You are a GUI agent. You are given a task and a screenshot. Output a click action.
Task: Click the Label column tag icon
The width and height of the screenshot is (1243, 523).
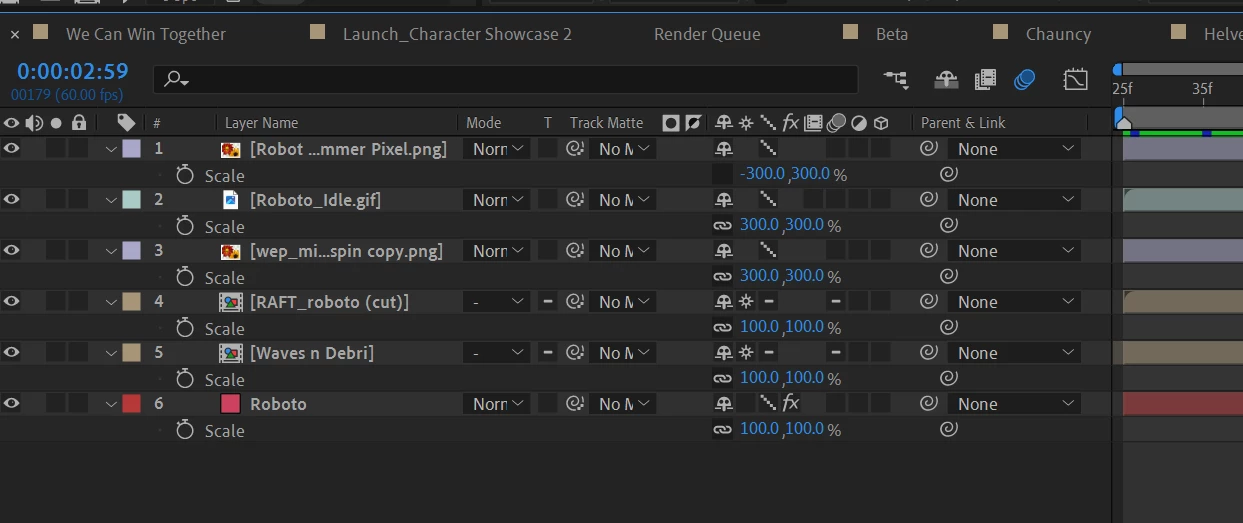point(126,122)
